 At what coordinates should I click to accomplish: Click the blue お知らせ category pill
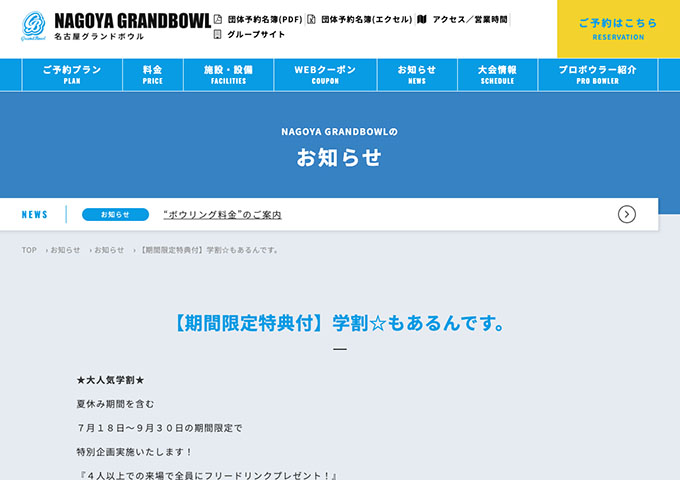point(115,214)
